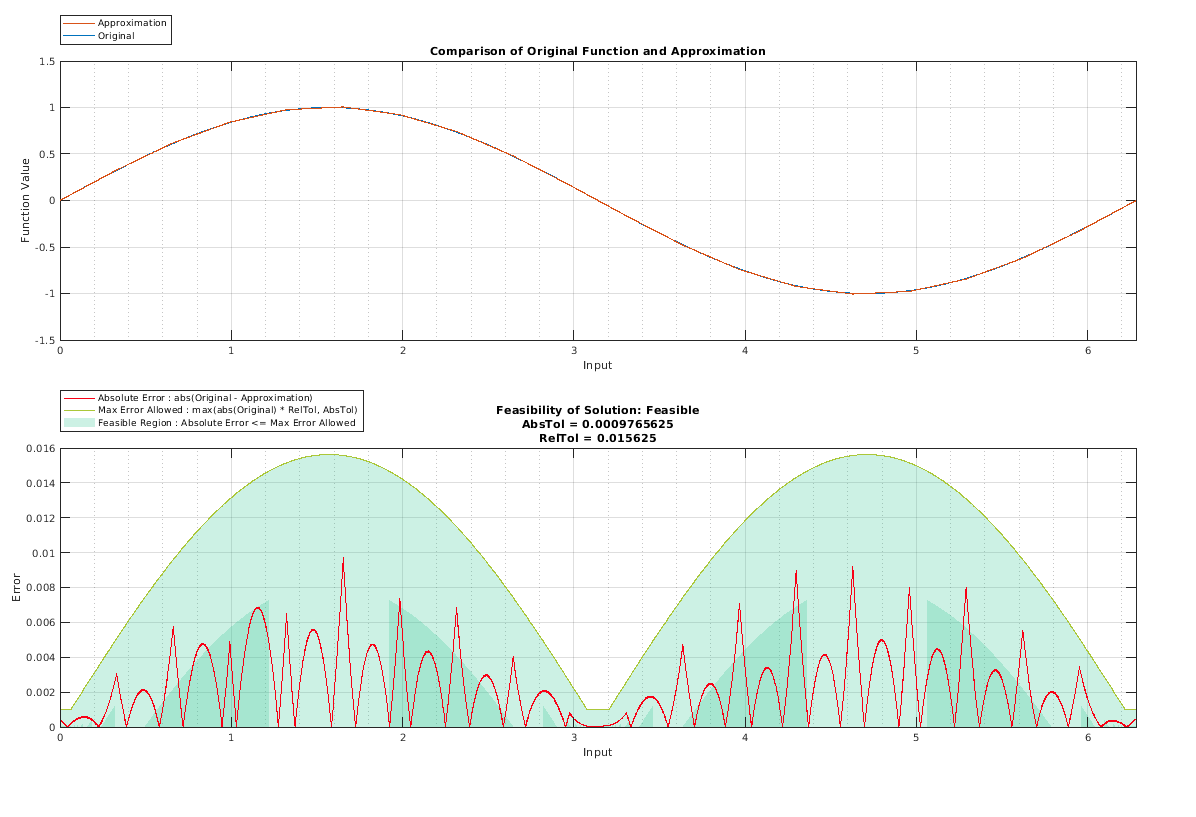
Task: Click the blue Original line sample in legend
Action: tap(79, 36)
